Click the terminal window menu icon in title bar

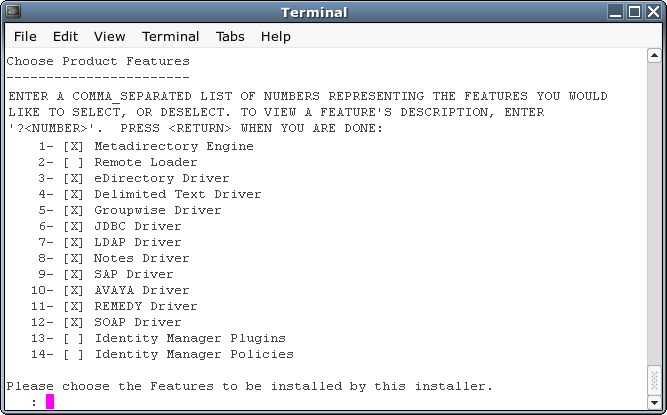14,11
